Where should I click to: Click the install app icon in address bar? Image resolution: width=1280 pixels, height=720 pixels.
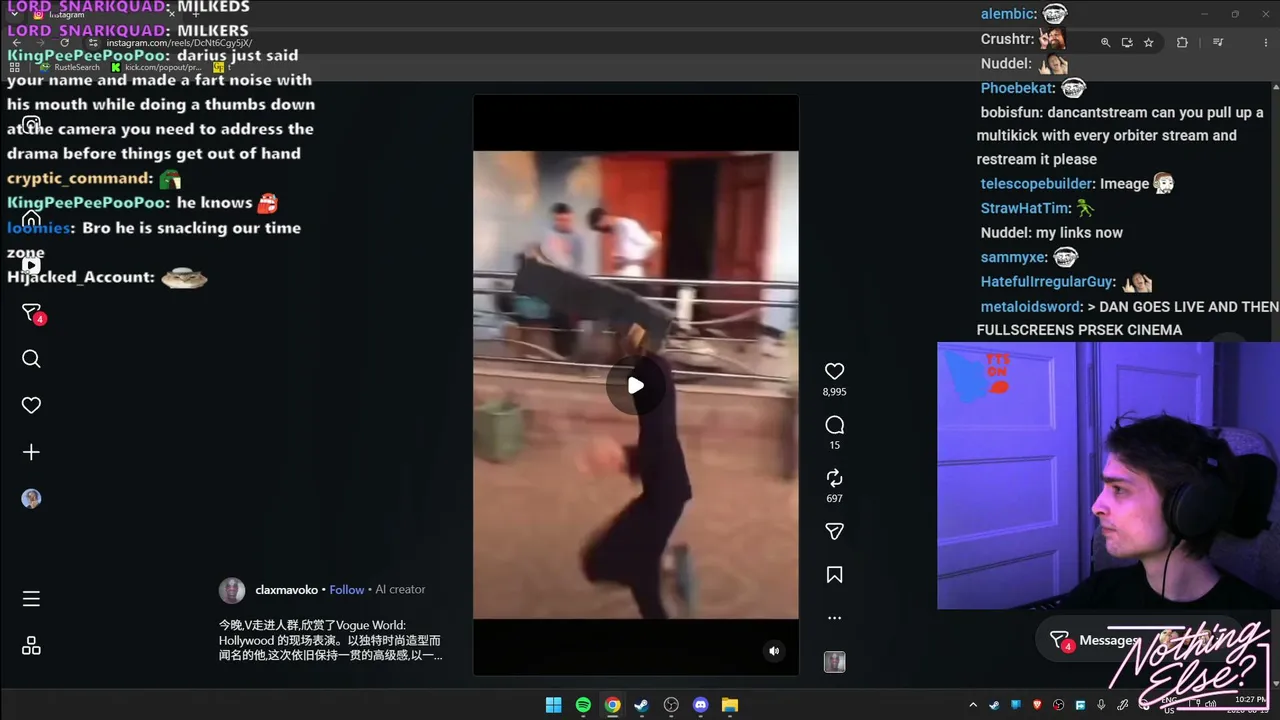point(1127,43)
